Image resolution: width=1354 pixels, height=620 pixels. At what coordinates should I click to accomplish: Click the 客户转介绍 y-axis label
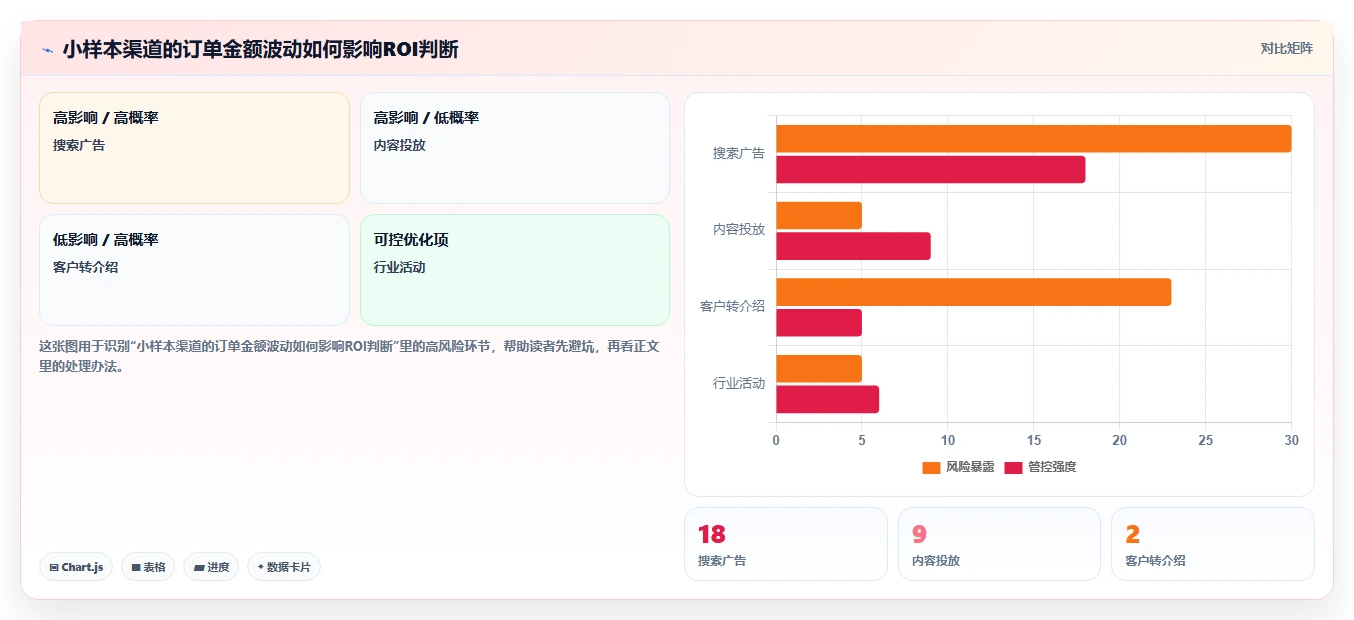tap(733, 307)
